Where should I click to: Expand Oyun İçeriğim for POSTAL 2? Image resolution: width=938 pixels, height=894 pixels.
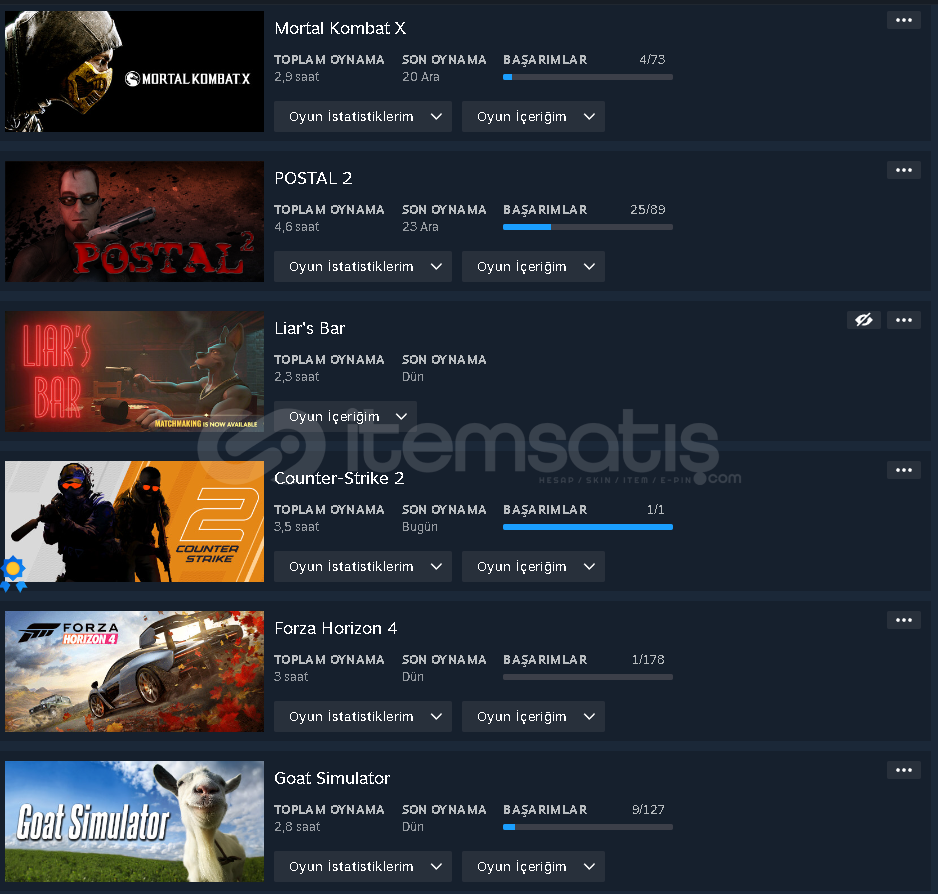click(533, 267)
